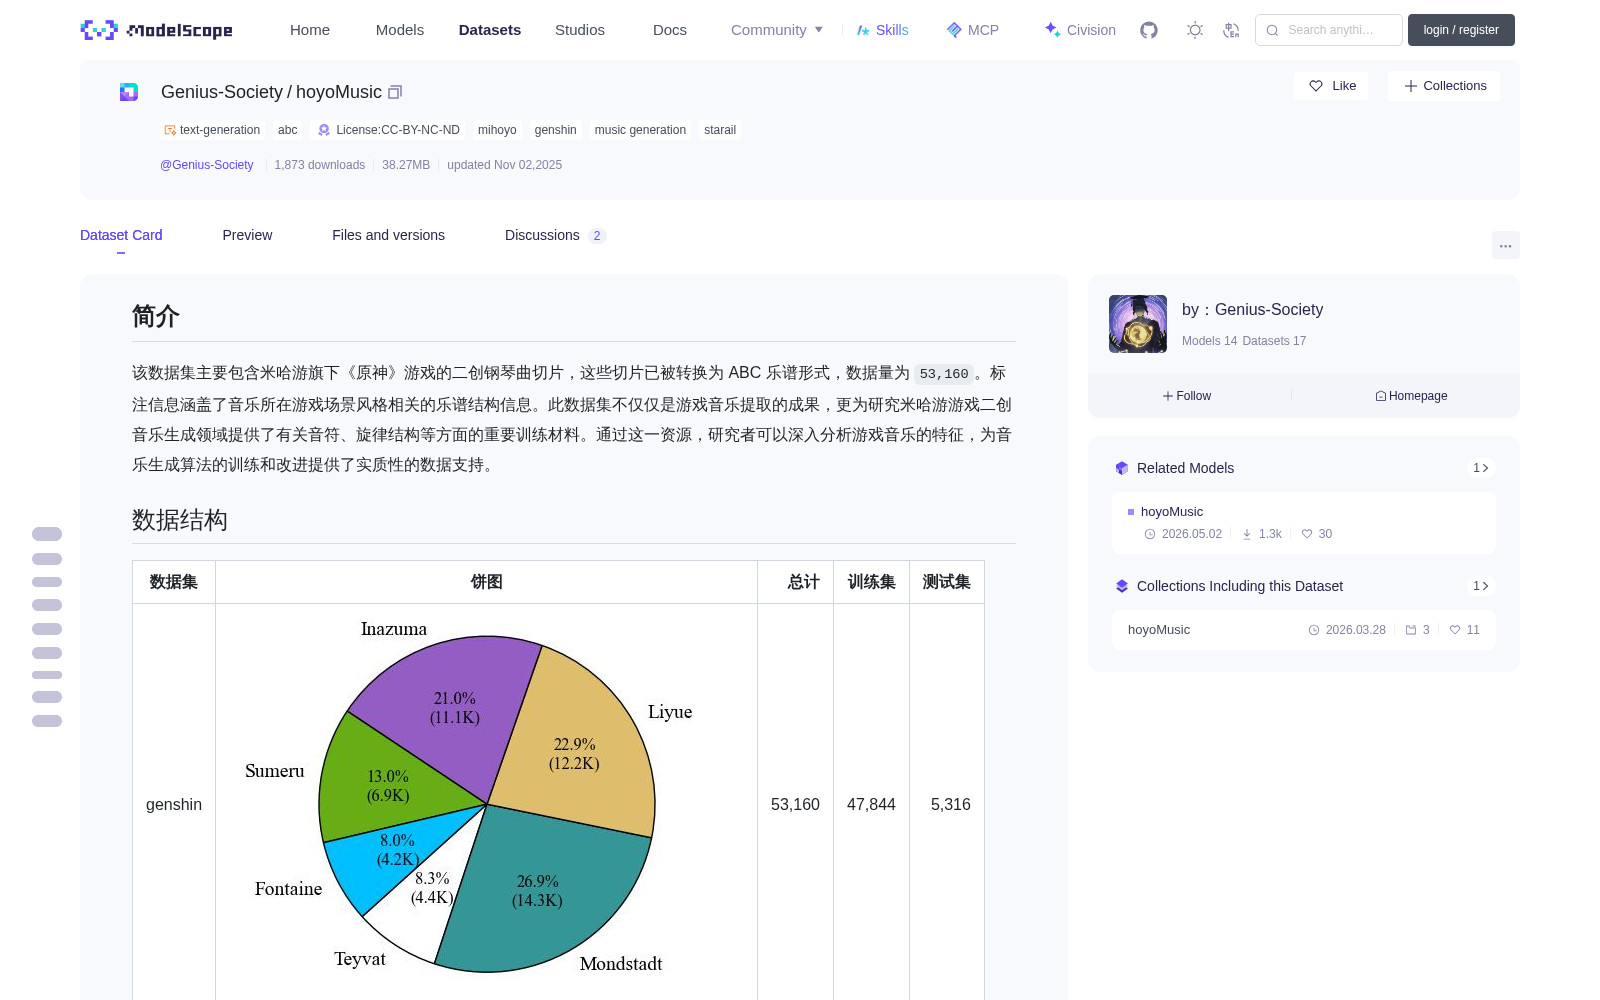The image size is (1600, 1000).
Task: Click the clock icon beside 2026.05.02
Action: (1150, 534)
